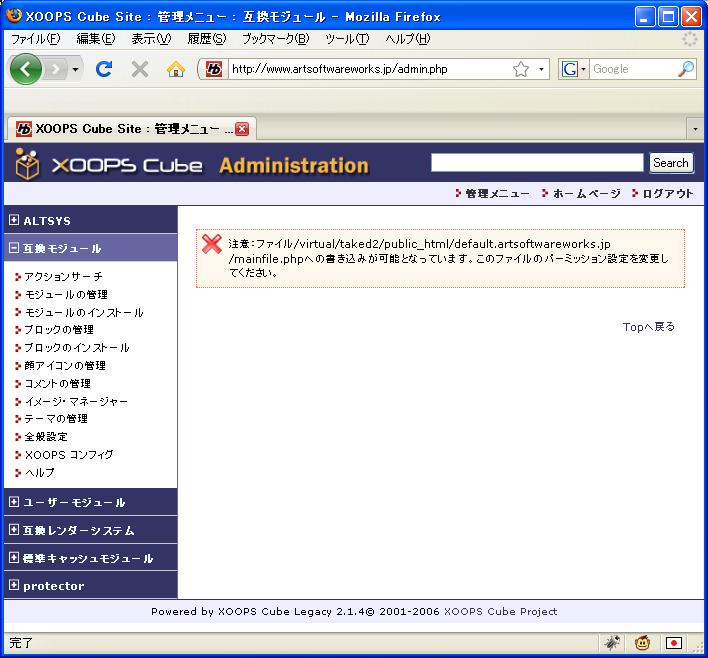Click the spider icon in the status bar
The image size is (708, 658).
coord(612,643)
